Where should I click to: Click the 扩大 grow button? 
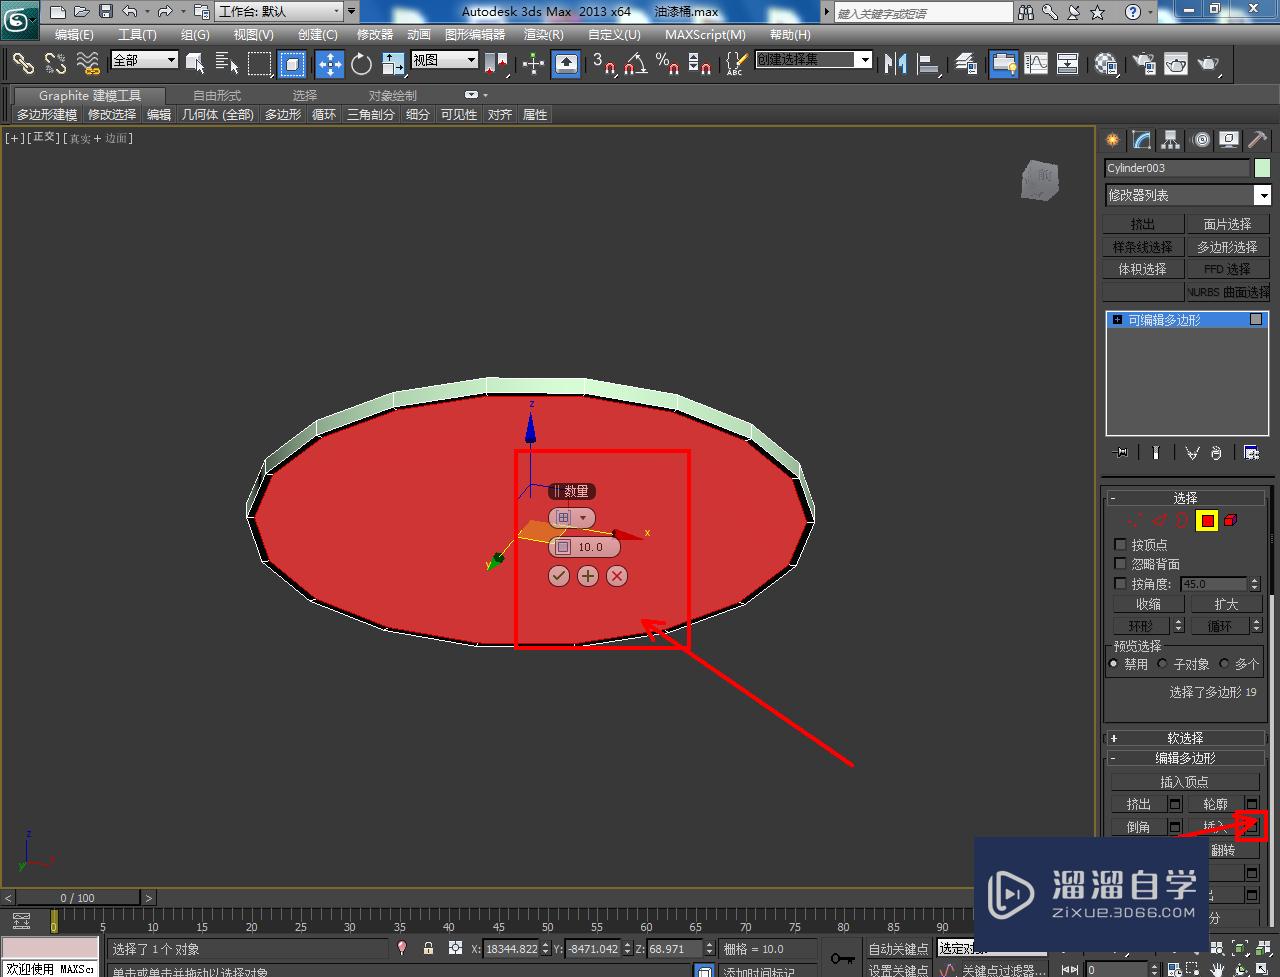[1226, 604]
